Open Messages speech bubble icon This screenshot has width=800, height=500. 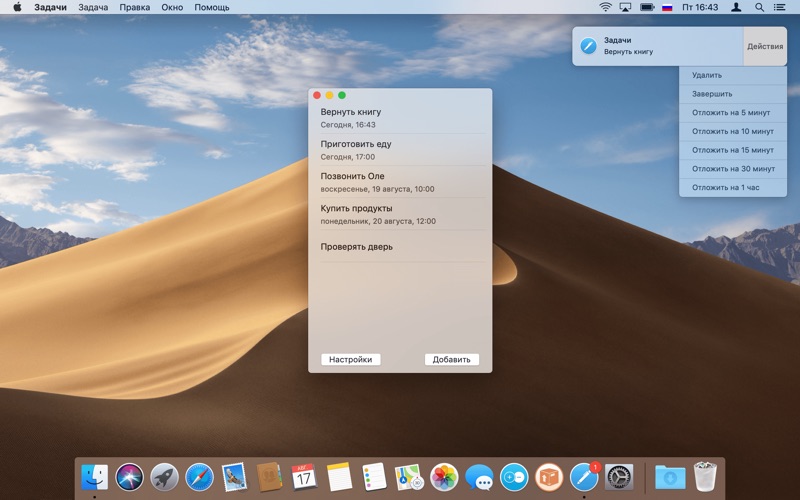479,479
